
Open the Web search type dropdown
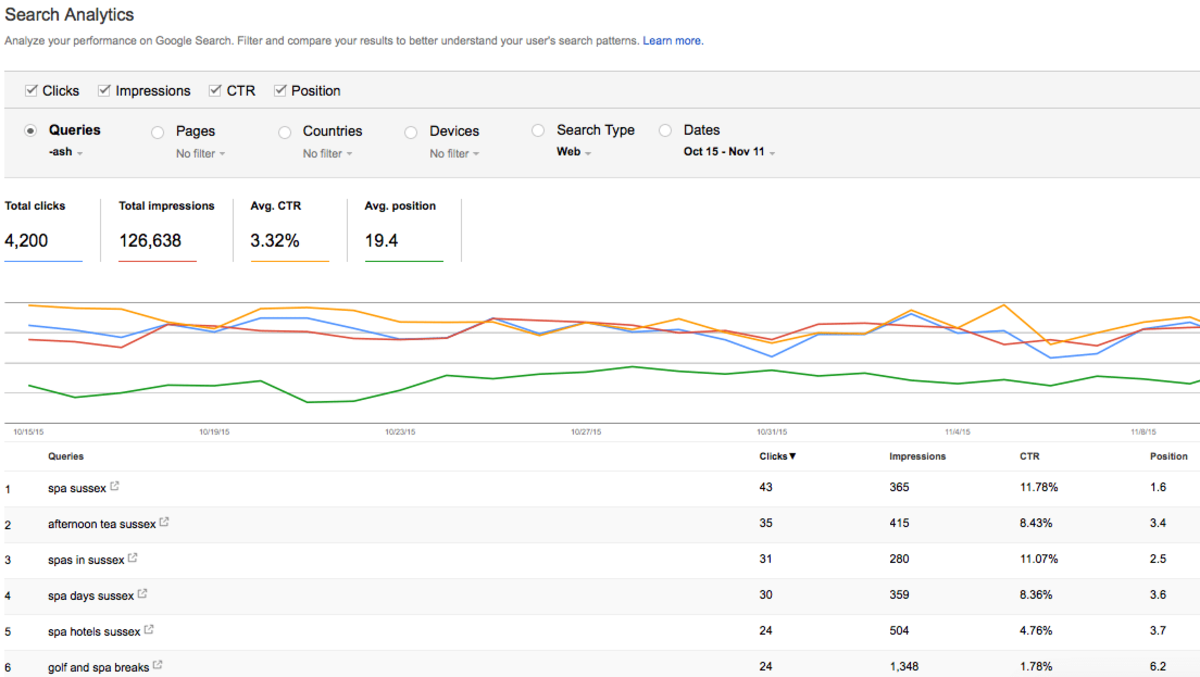[574, 153]
